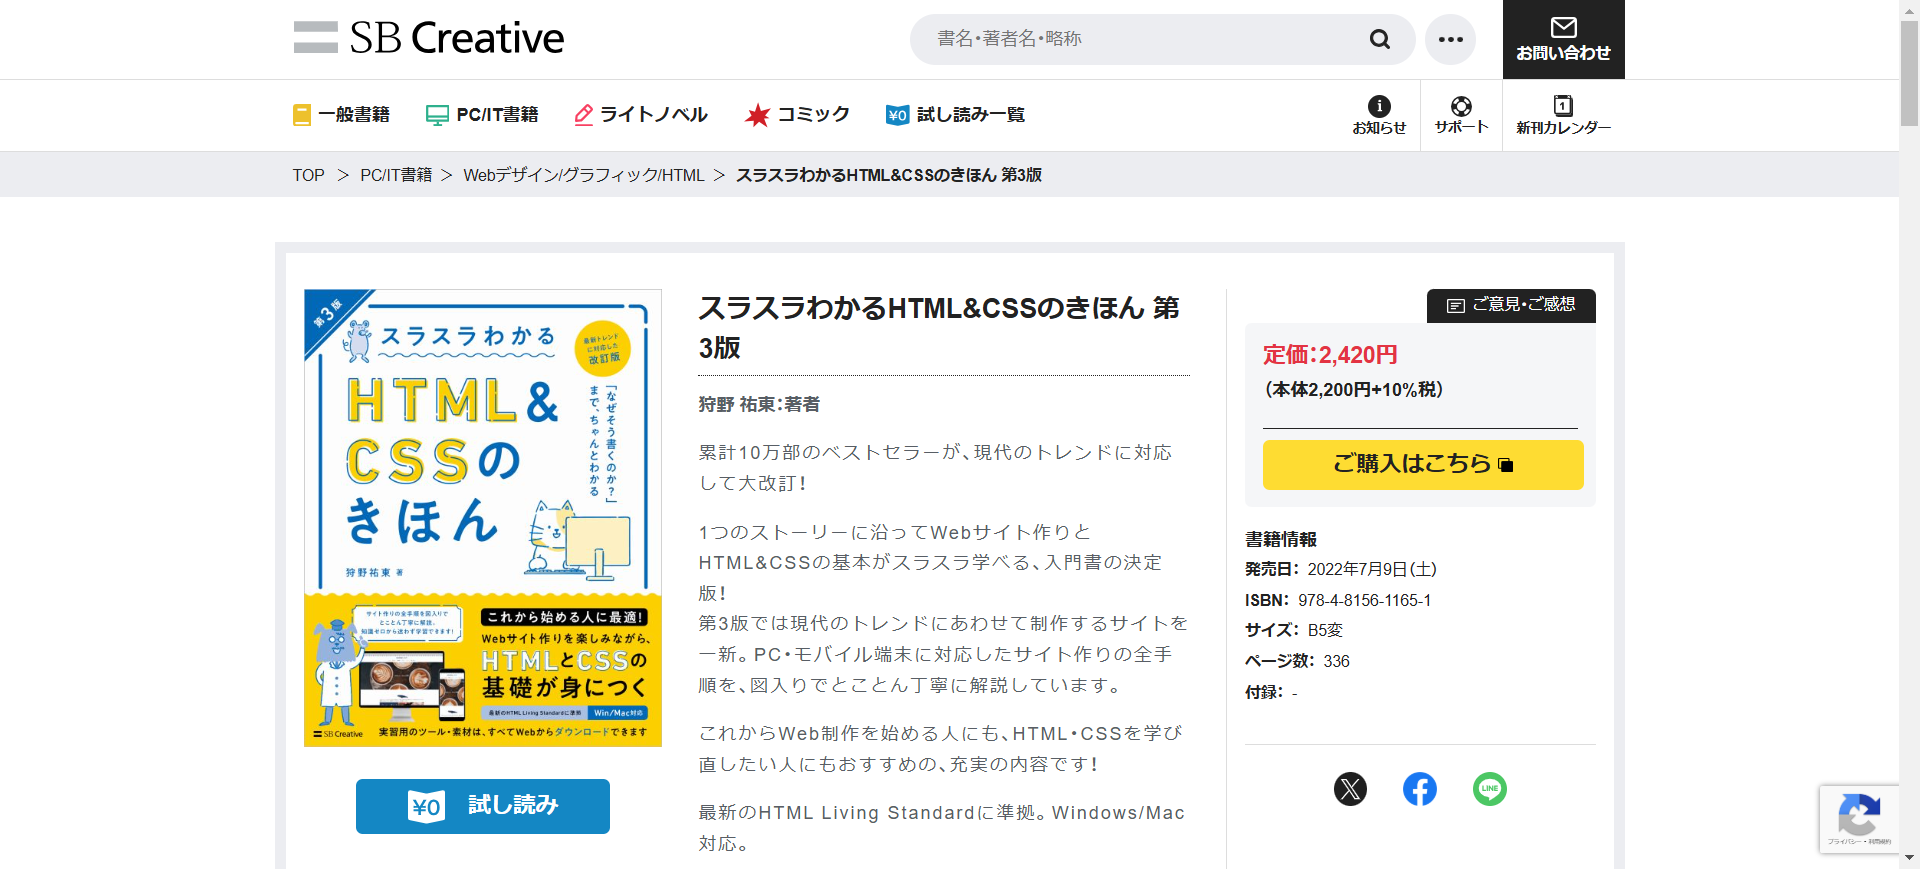This screenshot has height=869, width=1920.
Task: Focus the 書名・著者名・略称 search field
Action: point(1140,39)
